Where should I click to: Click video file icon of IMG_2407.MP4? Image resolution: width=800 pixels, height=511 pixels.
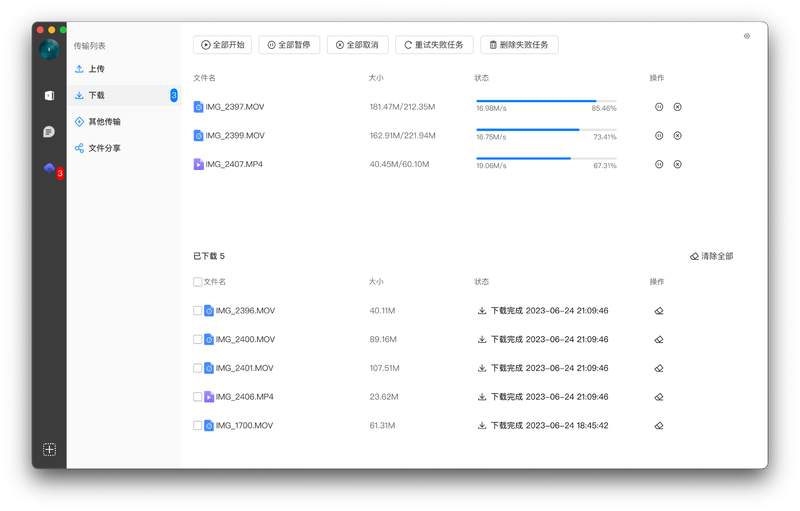click(198, 164)
